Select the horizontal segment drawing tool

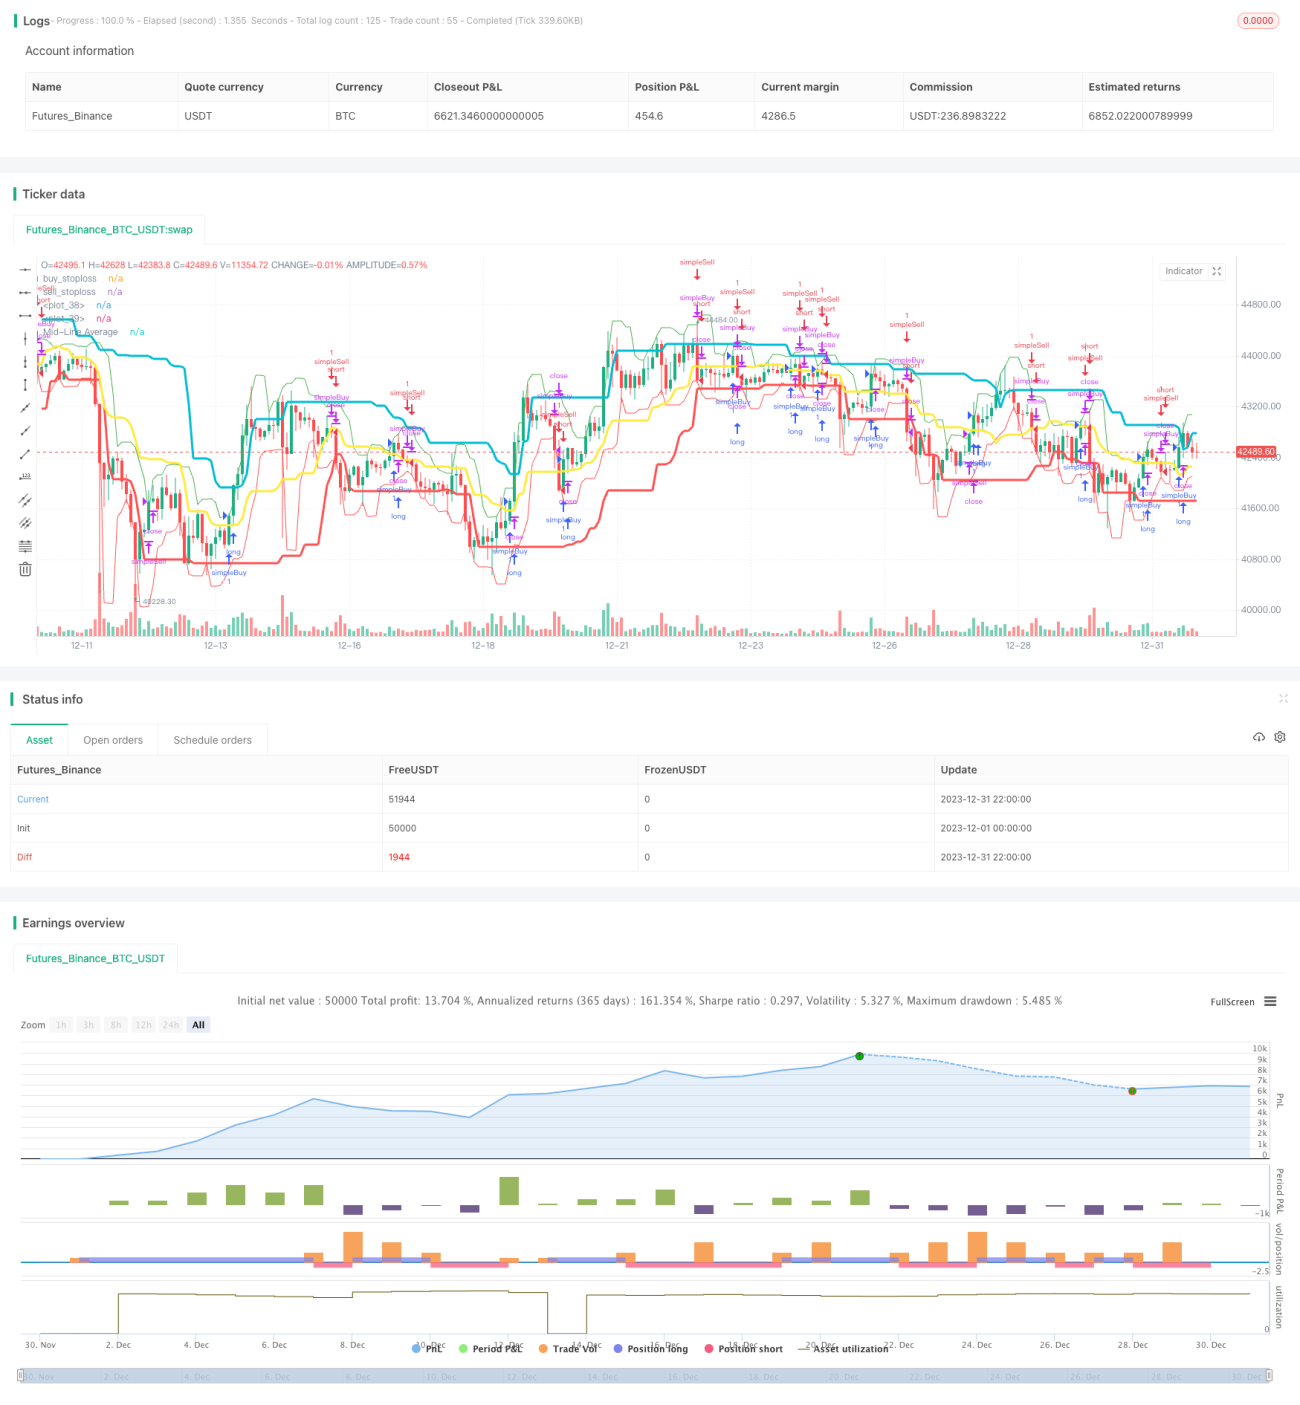(x=25, y=315)
